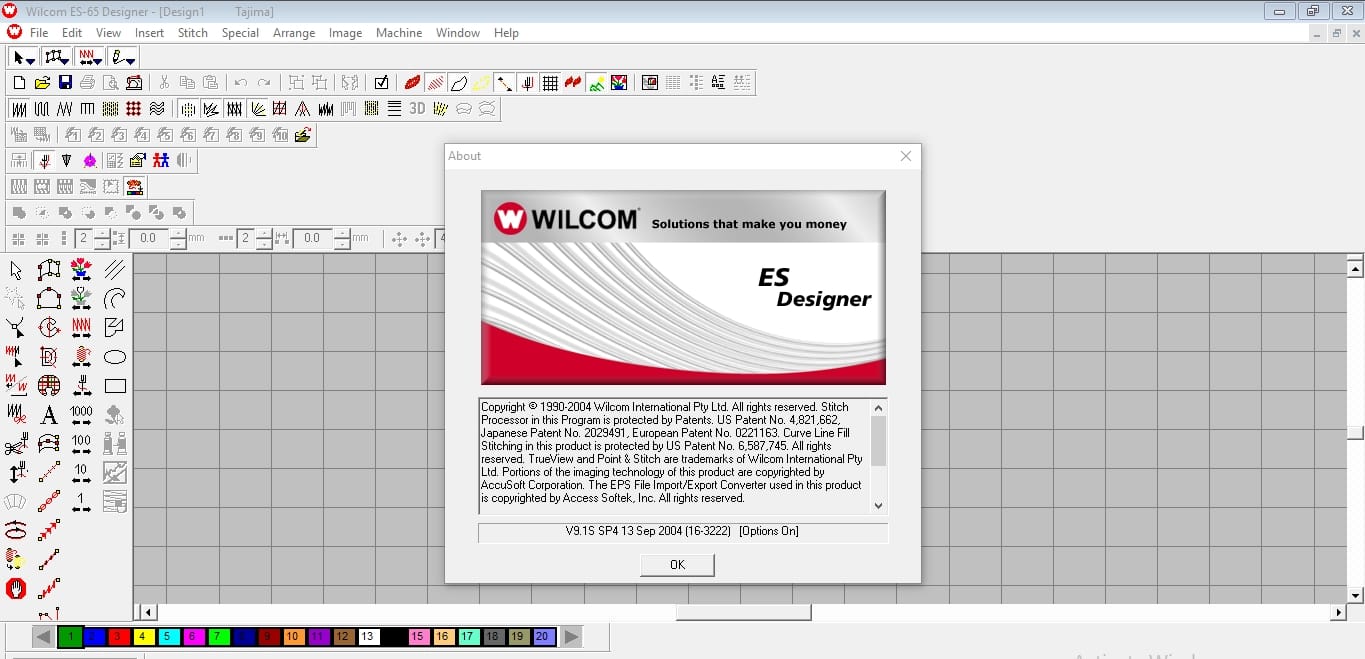Select the red motif fill stitch icon

pyautogui.click(x=134, y=109)
